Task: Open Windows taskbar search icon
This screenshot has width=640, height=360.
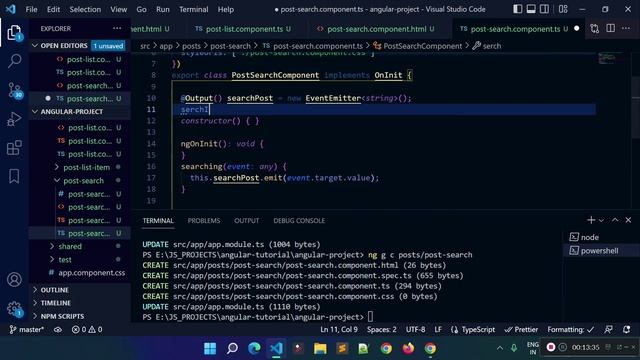Action: coord(232,348)
